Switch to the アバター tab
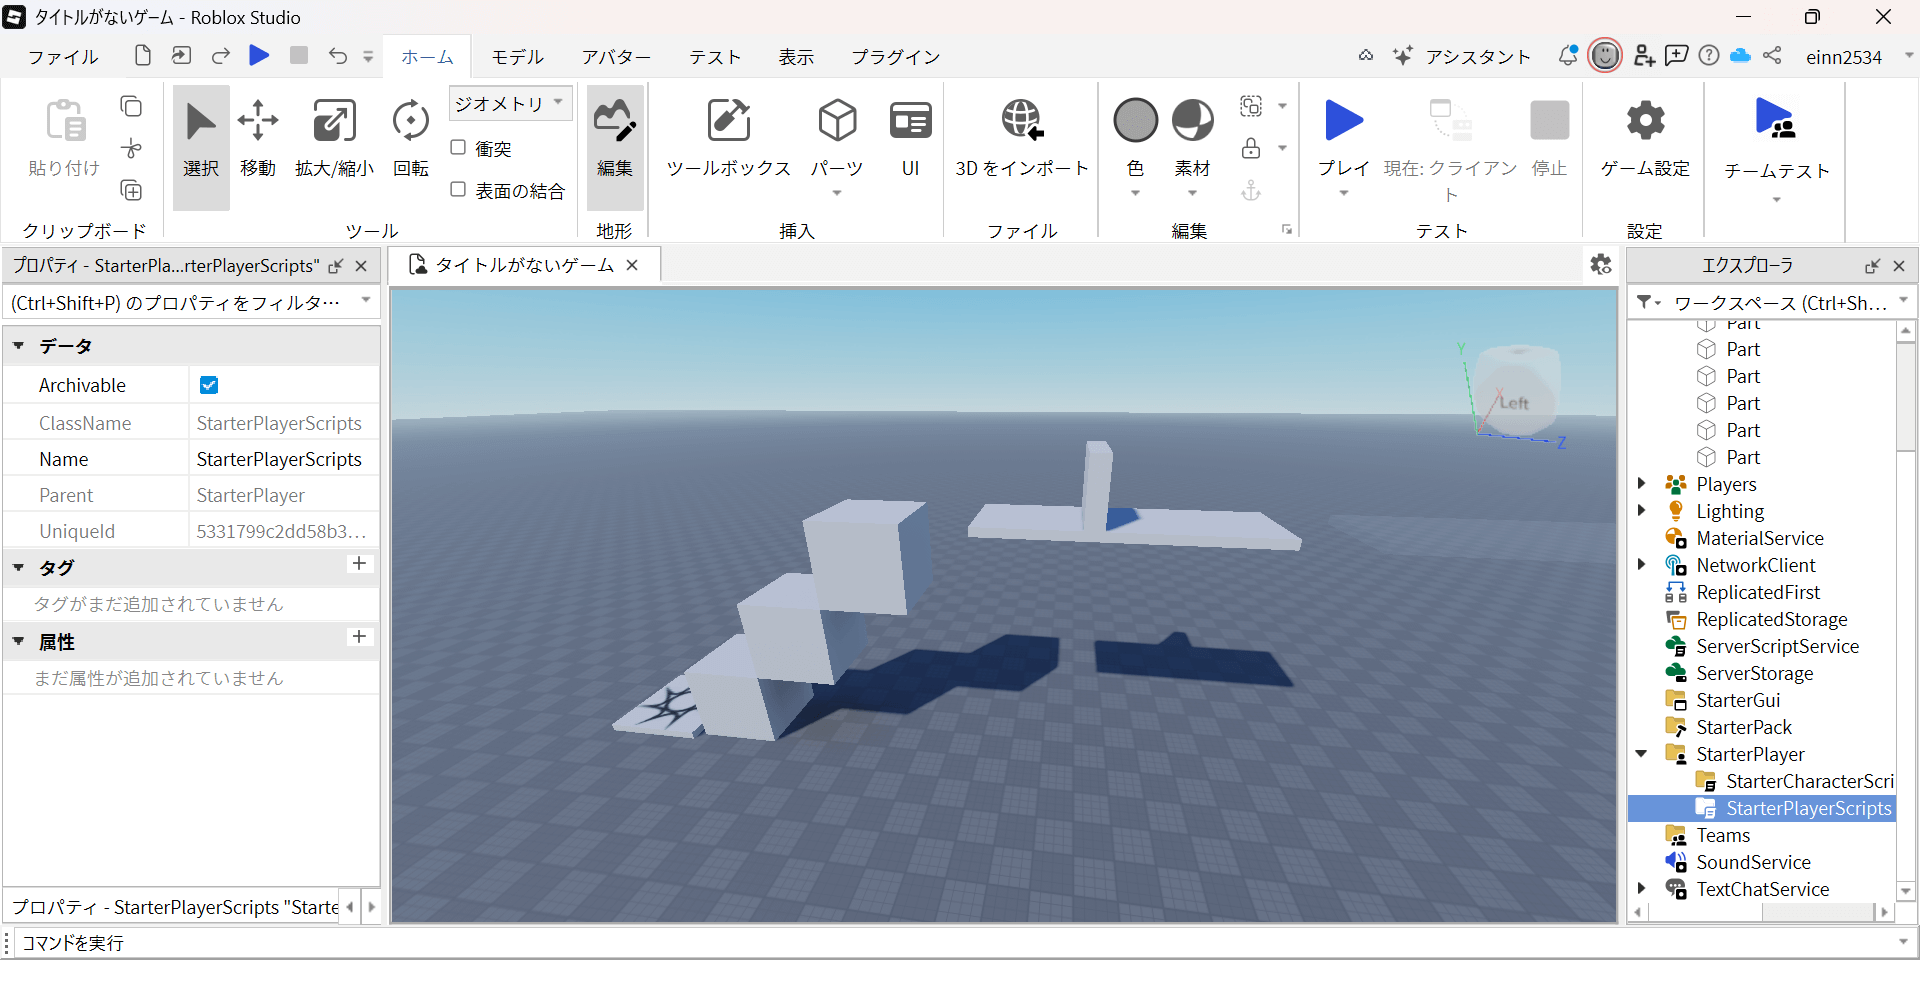The image size is (1920, 1008). 616,57
